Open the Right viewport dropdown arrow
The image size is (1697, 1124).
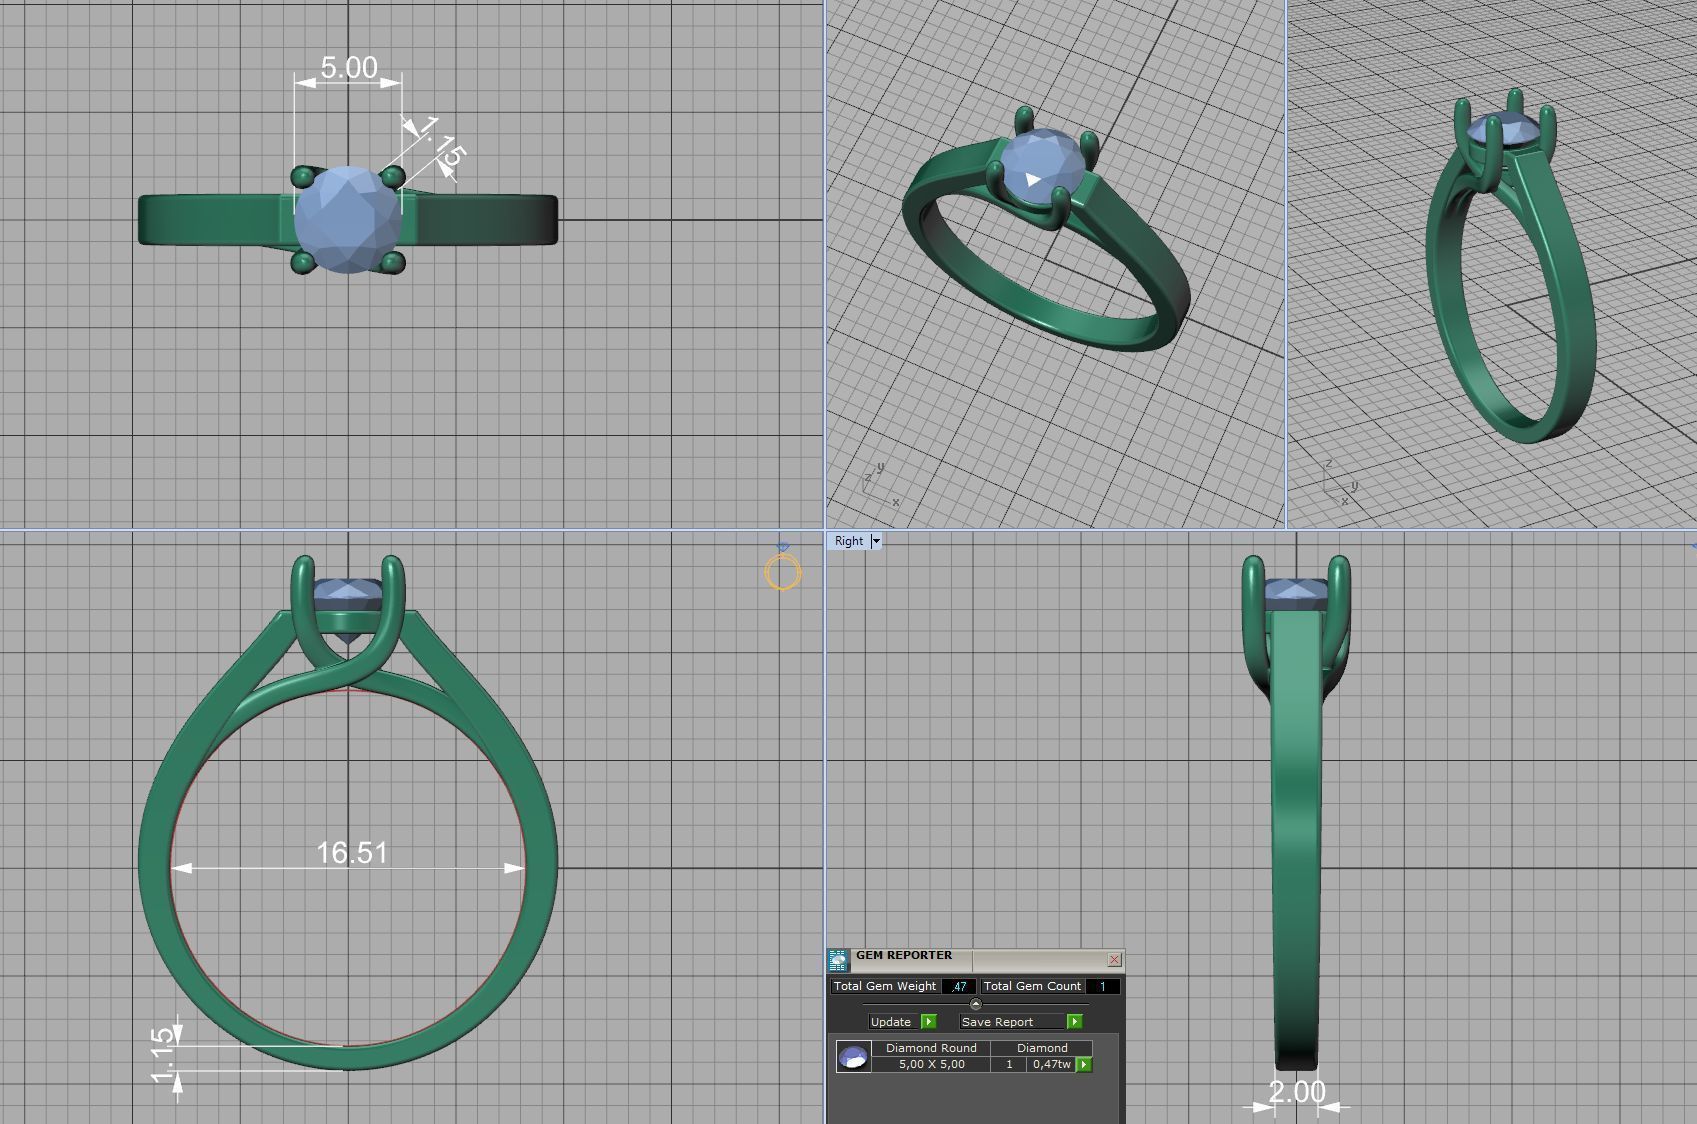tap(876, 541)
